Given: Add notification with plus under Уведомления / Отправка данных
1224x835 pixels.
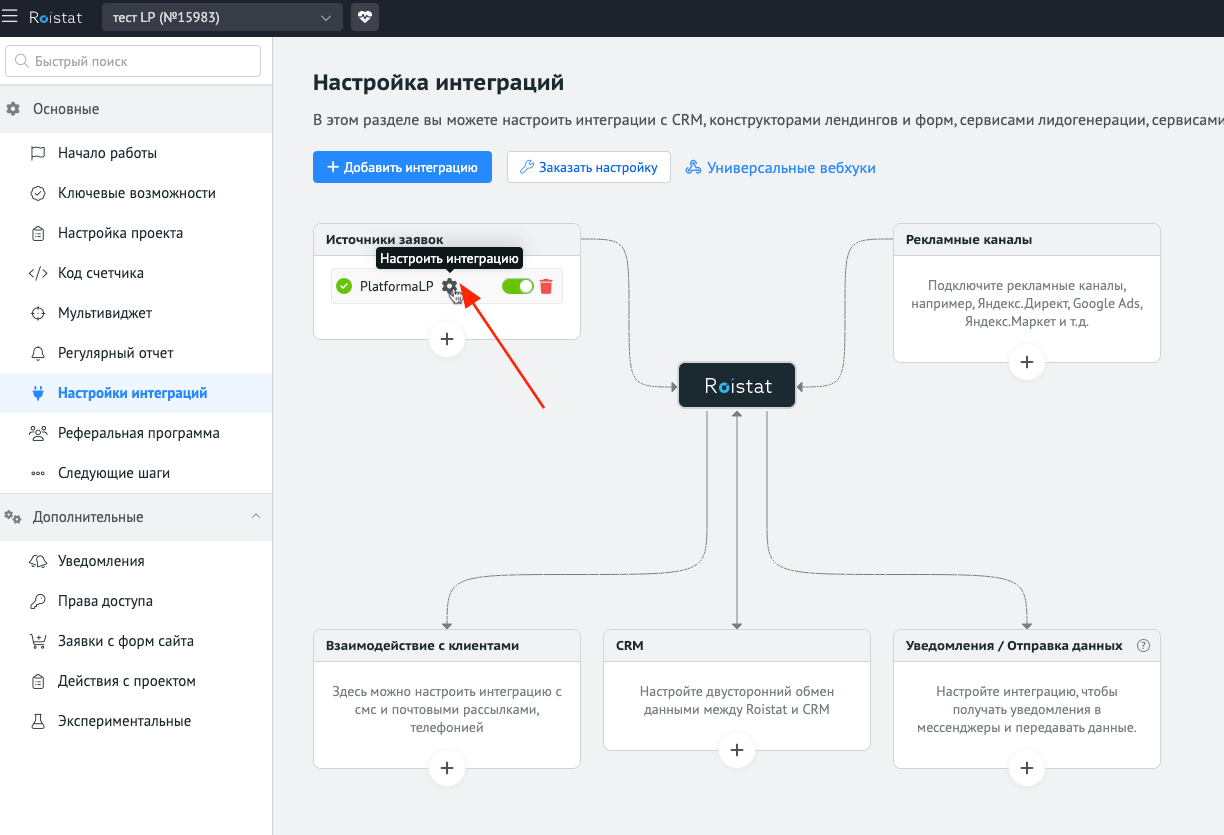Looking at the screenshot, I should click(x=1027, y=767).
